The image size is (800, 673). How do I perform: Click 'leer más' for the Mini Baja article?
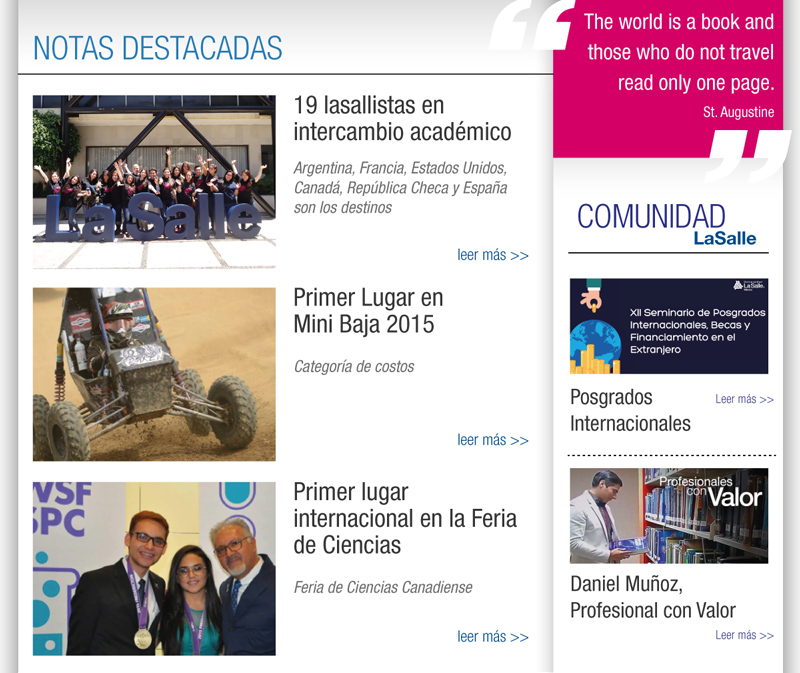(x=492, y=440)
